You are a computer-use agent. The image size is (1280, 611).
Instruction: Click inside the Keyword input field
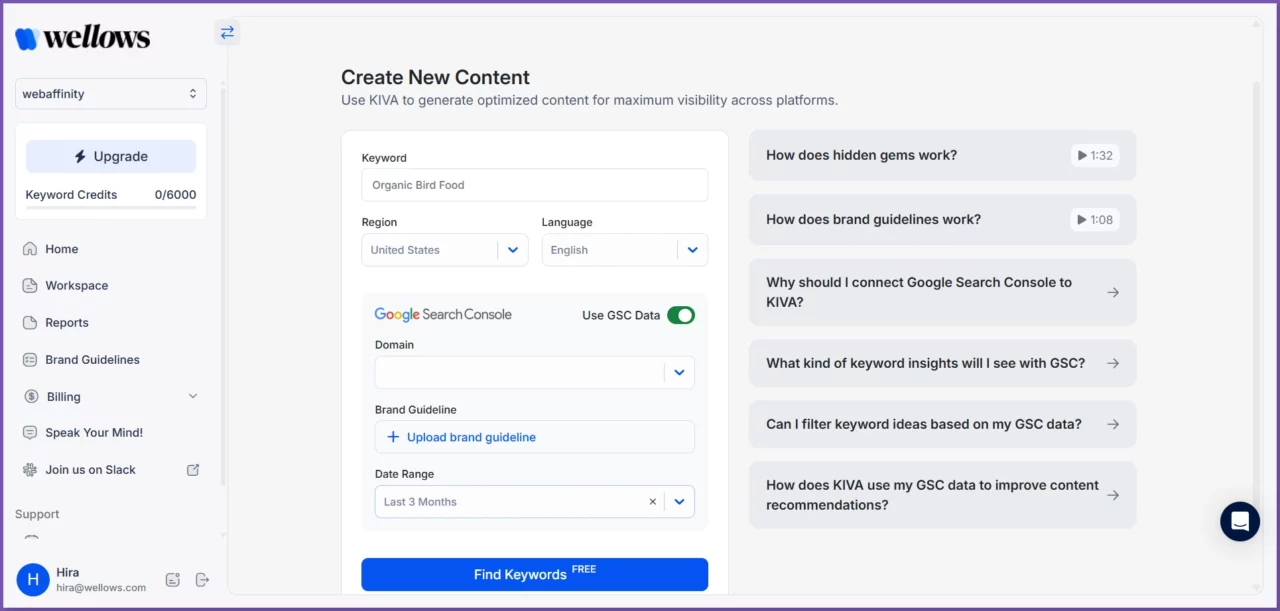(x=534, y=185)
